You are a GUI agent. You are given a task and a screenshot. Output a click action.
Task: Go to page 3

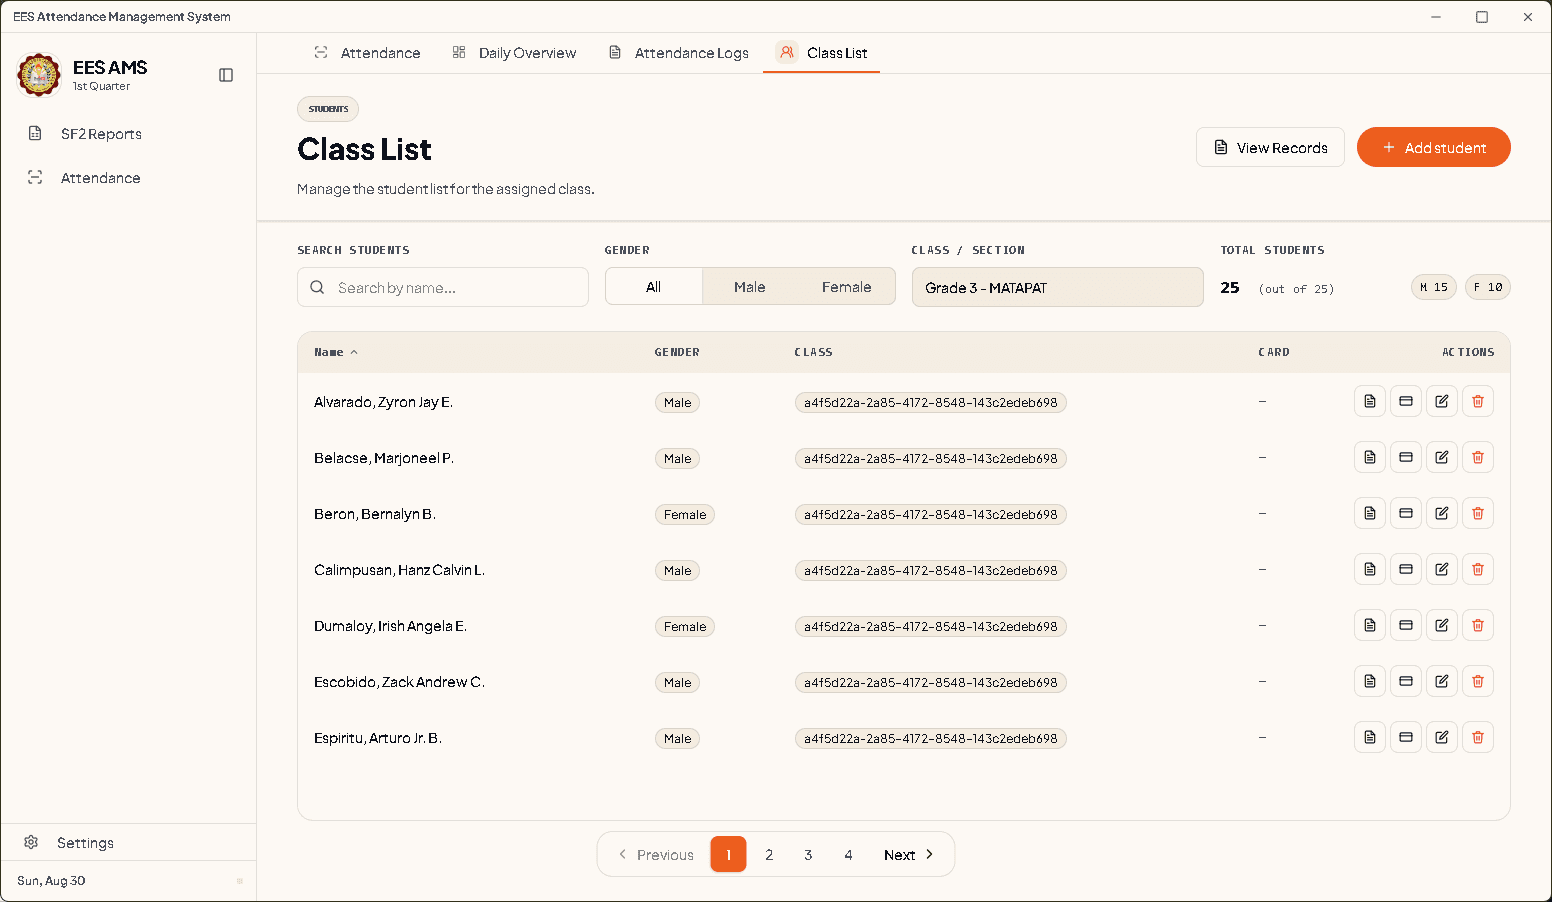pyautogui.click(x=808, y=855)
